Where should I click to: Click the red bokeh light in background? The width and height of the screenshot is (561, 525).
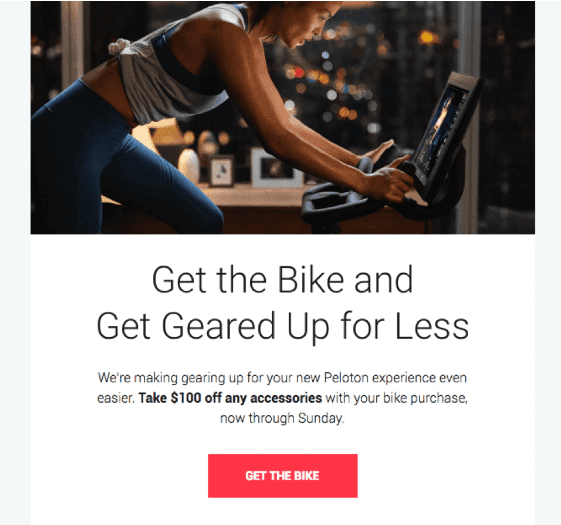pos(299,73)
